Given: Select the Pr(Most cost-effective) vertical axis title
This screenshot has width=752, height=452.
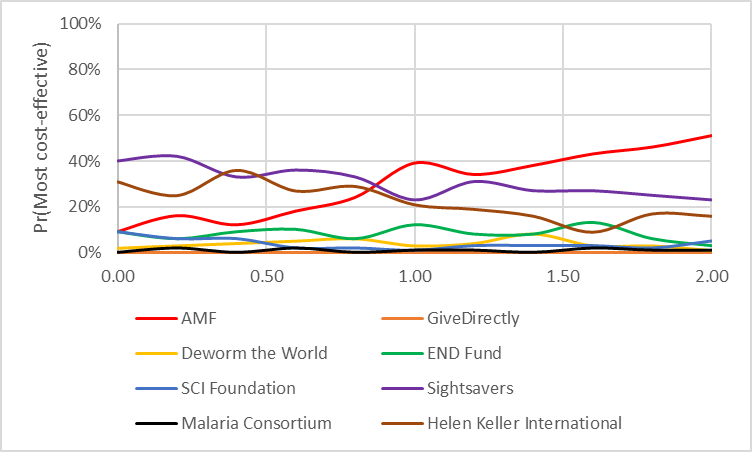Looking at the screenshot, I should pyautogui.click(x=41, y=138).
